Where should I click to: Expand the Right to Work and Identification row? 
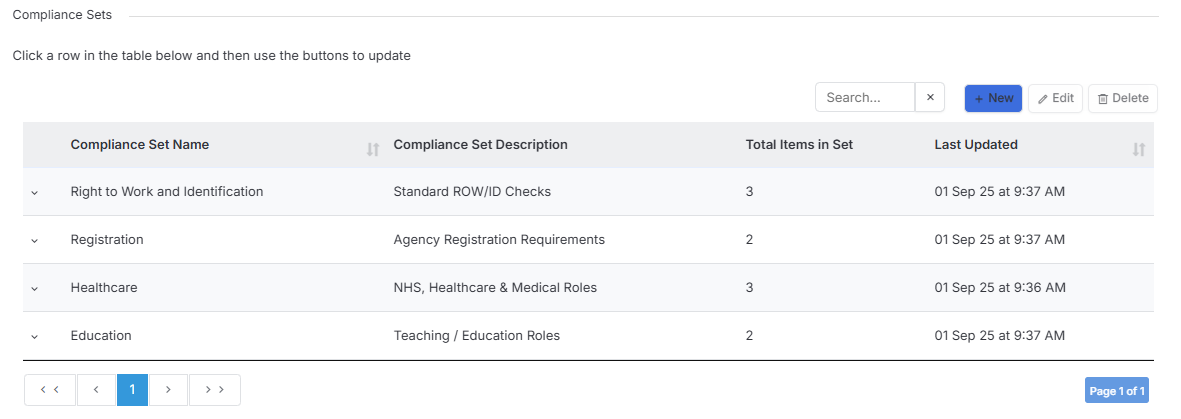(x=34, y=192)
